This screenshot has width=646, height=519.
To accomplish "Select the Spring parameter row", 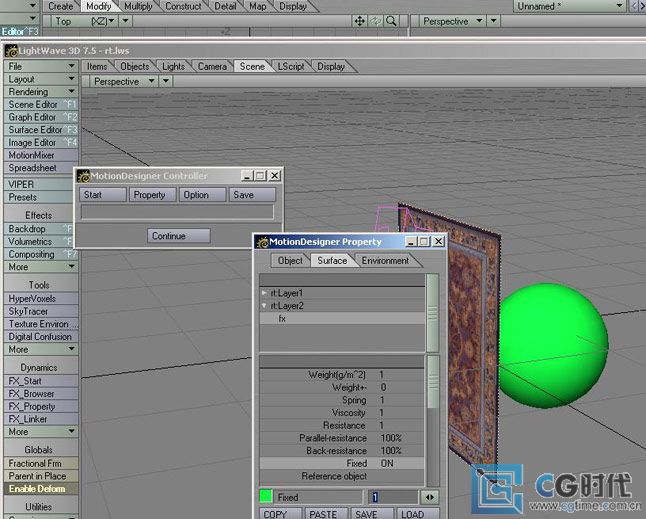I will point(342,400).
